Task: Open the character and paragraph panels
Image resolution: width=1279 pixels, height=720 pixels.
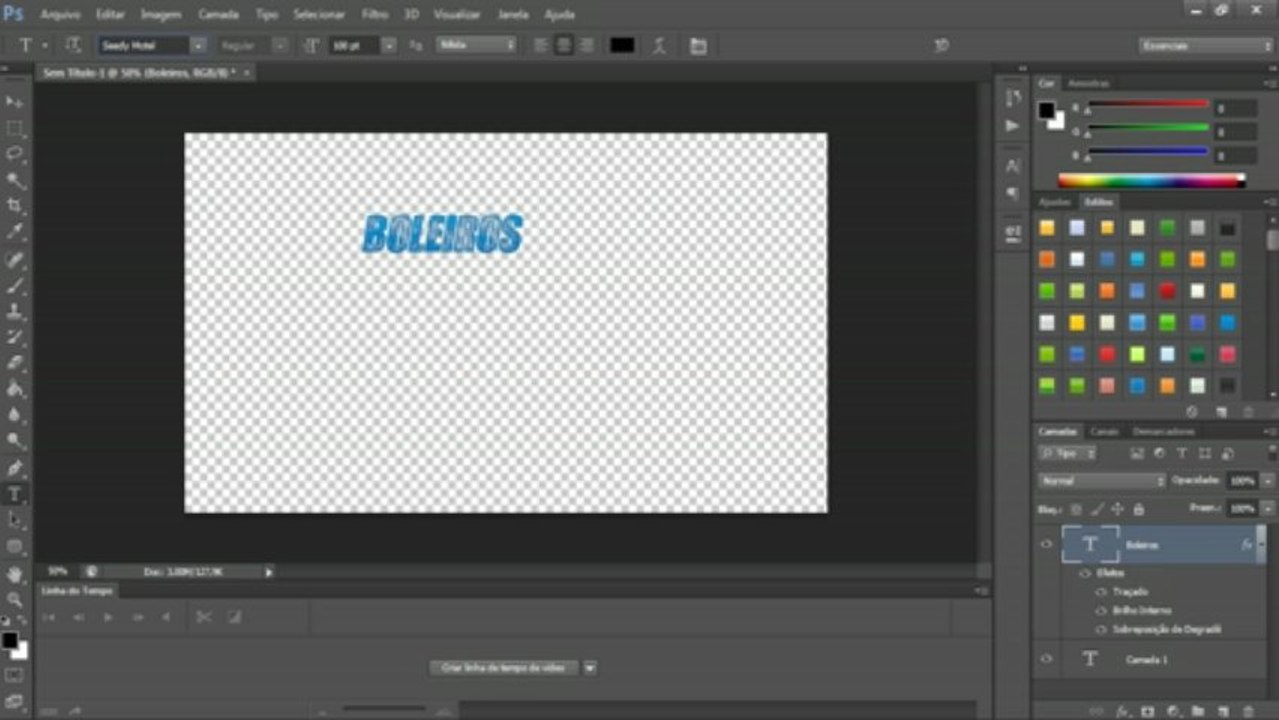Action: point(698,46)
